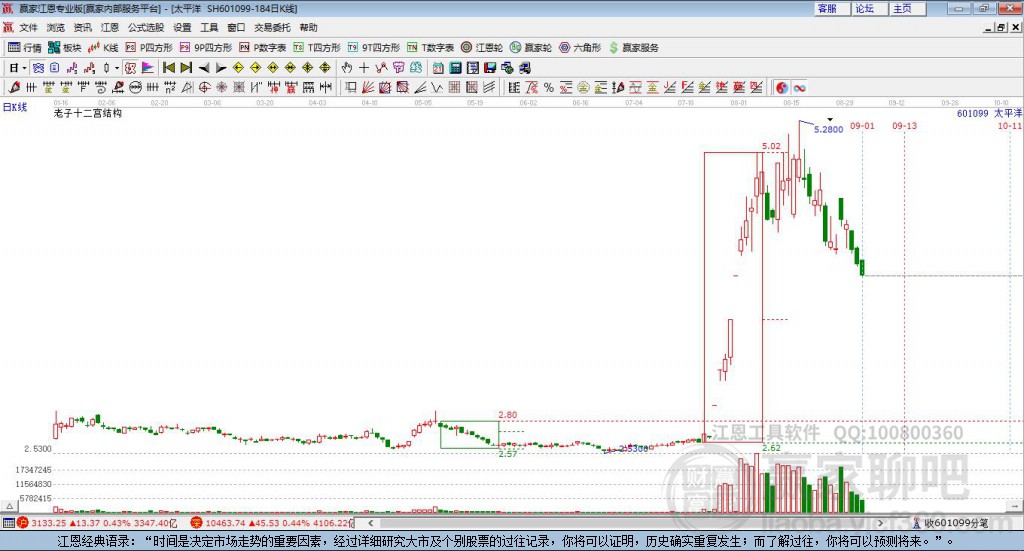Select the red target circle tool
The height and width of the screenshot is (551, 1024).
(x=204, y=87)
